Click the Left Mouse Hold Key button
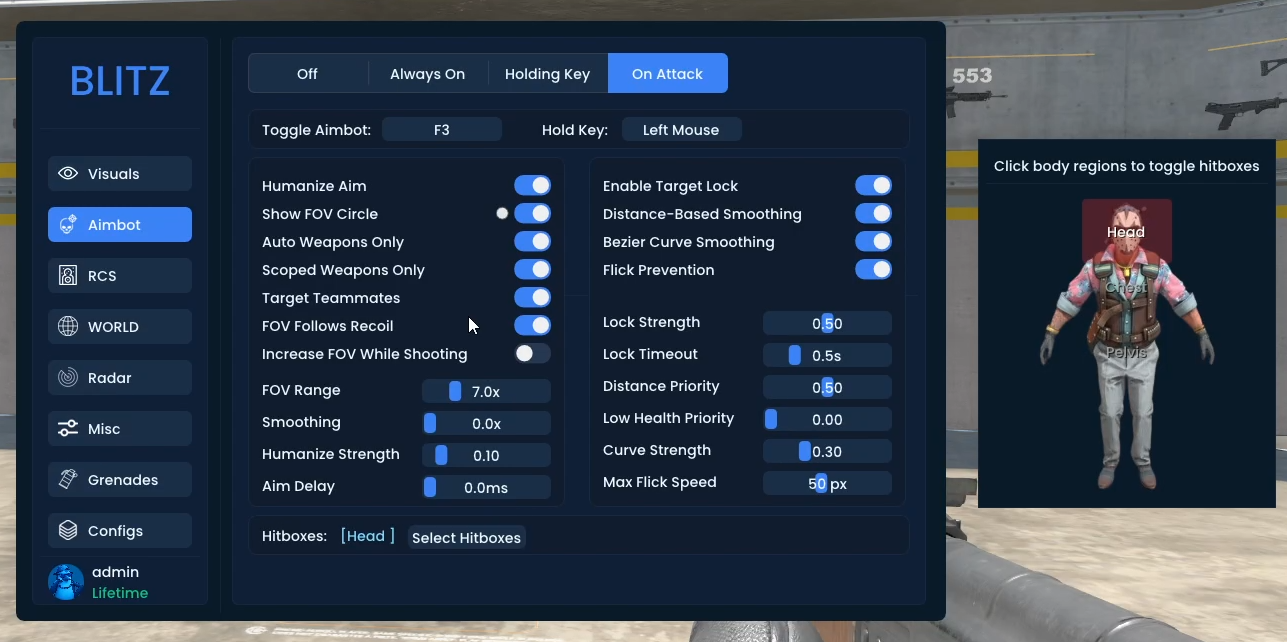This screenshot has width=1287, height=642. pyautogui.click(x=681, y=128)
